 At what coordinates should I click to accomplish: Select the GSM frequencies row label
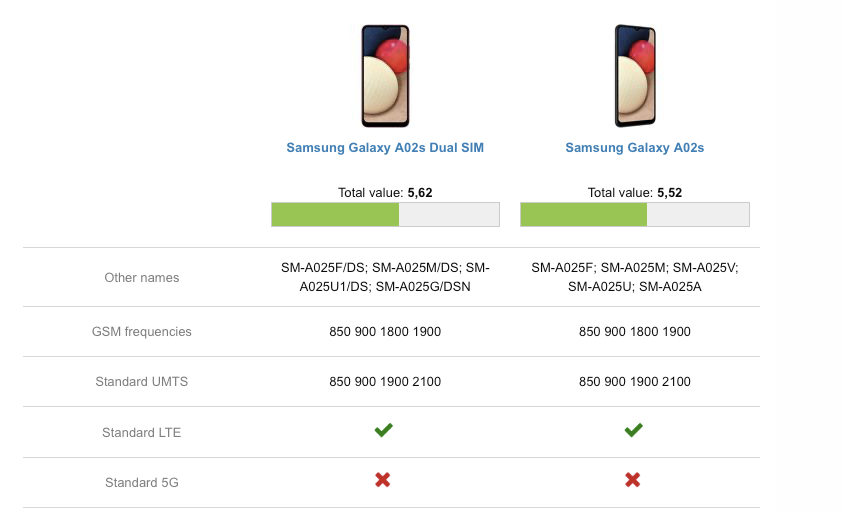pyautogui.click(x=142, y=332)
